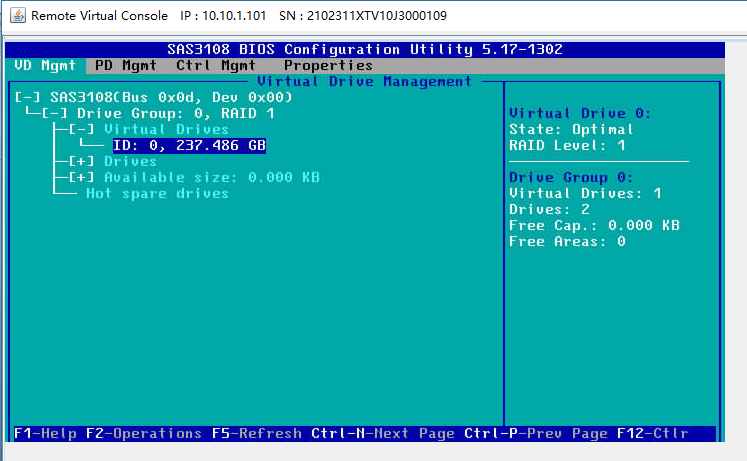Click the Remote Virtual Console window title
The image size is (747, 461).
(x=100, y=16)
